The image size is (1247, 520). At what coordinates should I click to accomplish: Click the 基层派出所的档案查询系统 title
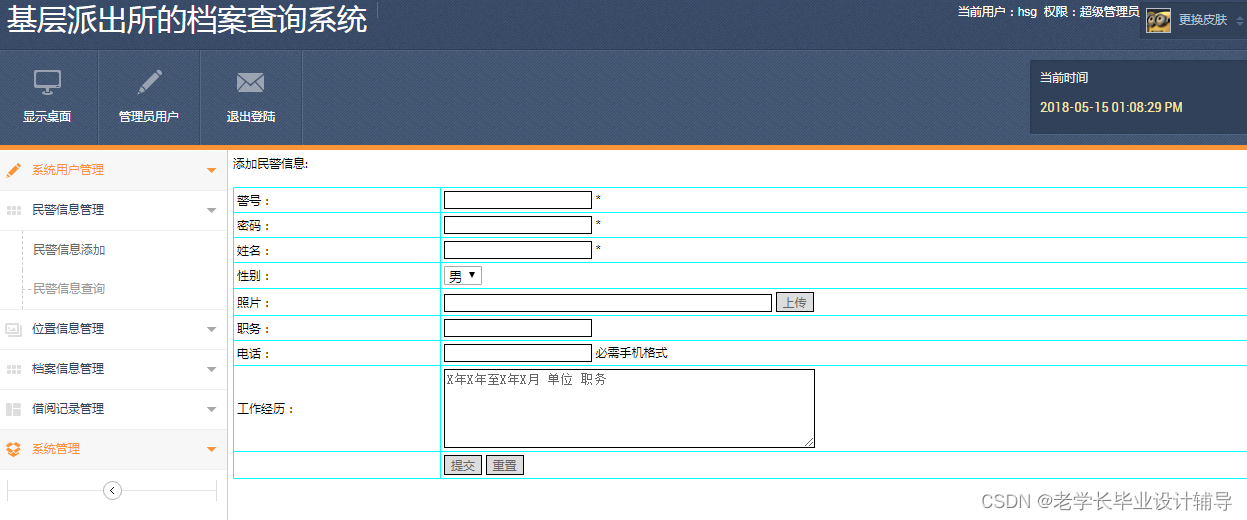(x=188, y=19)
